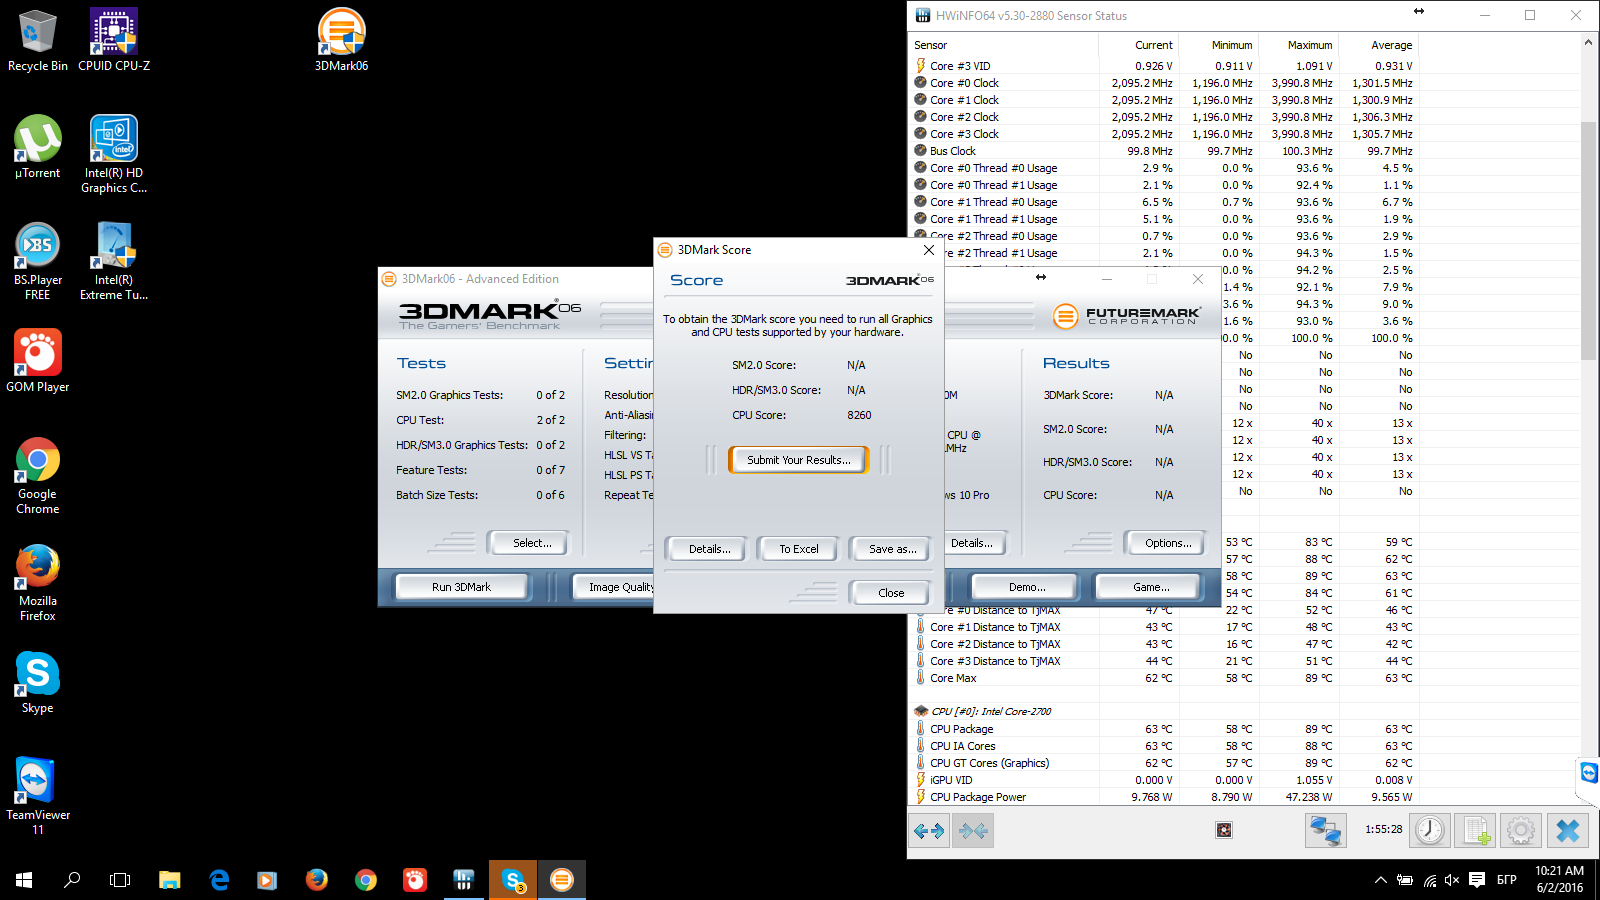Launch GOM Player desktop icon
The height and width of the screenshot is (900, 1600).
pyautogui.click(x=37, y=361)
